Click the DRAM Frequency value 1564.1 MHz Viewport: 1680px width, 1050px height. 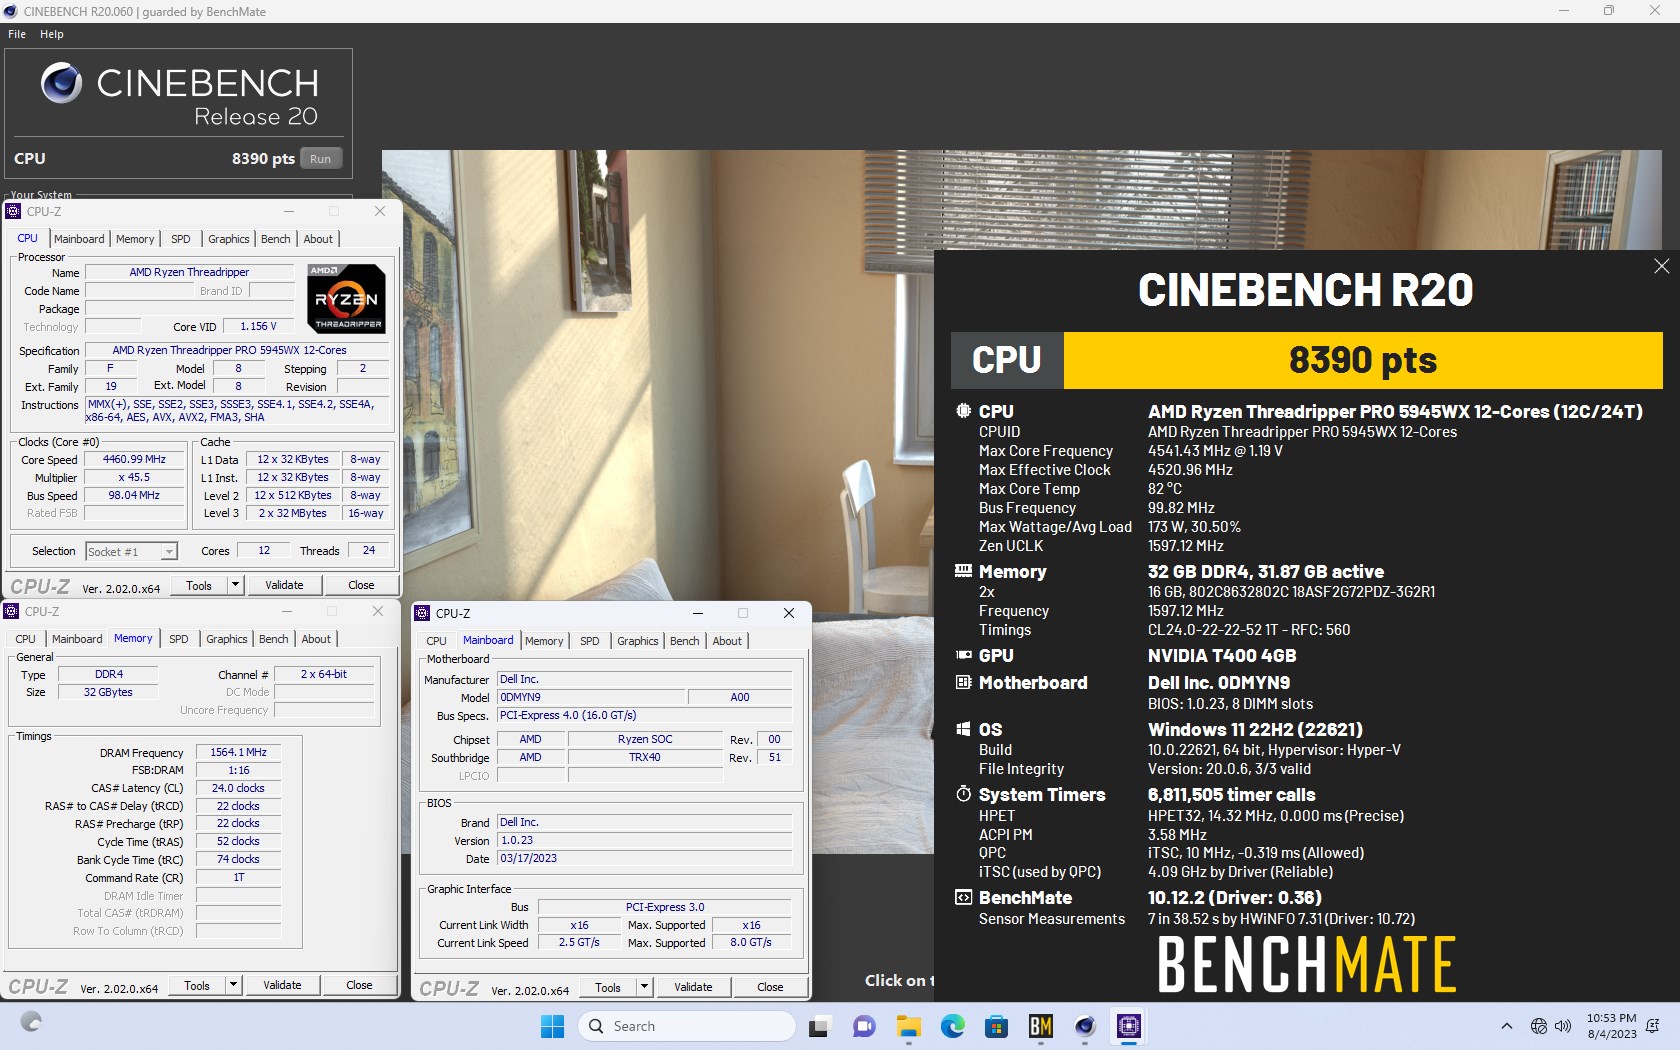click(x=239, y=753)
